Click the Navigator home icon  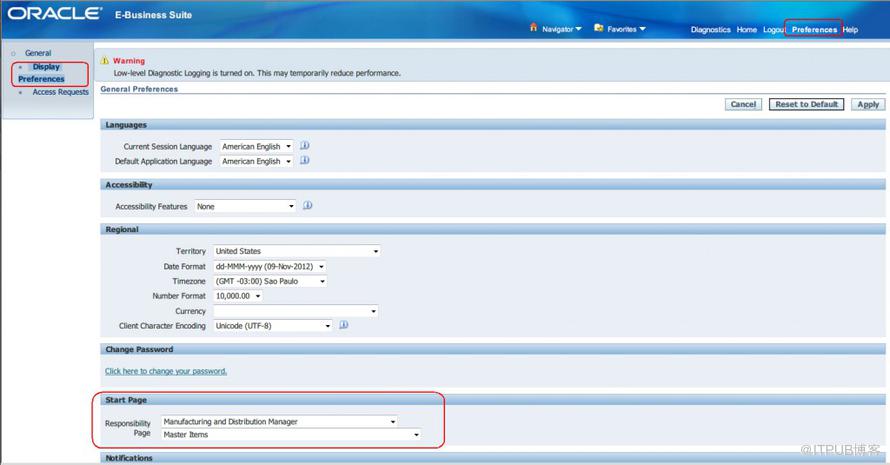click(534, 28)
